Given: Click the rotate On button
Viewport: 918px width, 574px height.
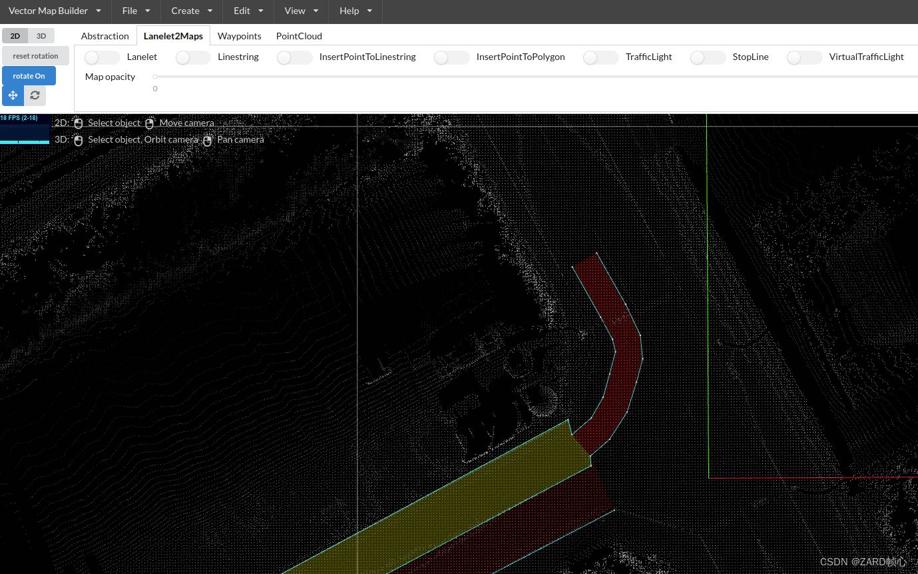Looking at the screenshot, I should click(x=29, y=76).
